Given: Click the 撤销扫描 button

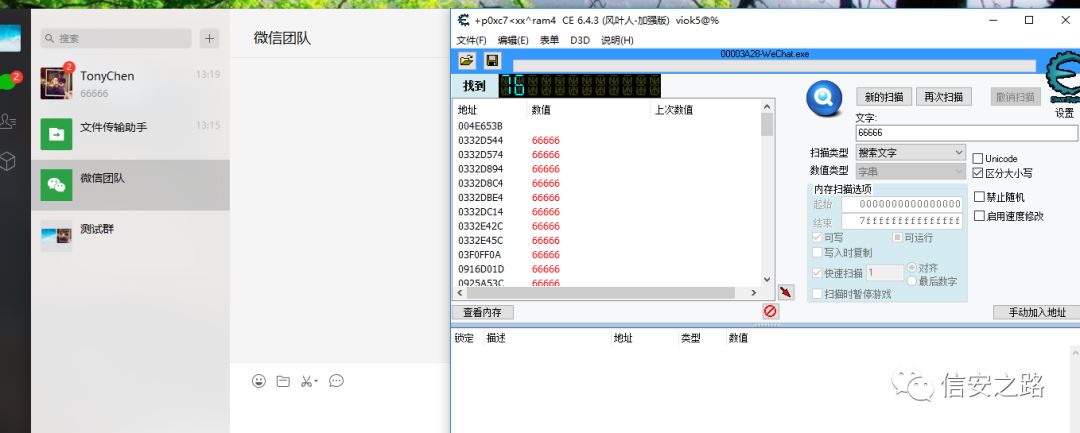Looking at the screenshot, I should click(1015, 96).
